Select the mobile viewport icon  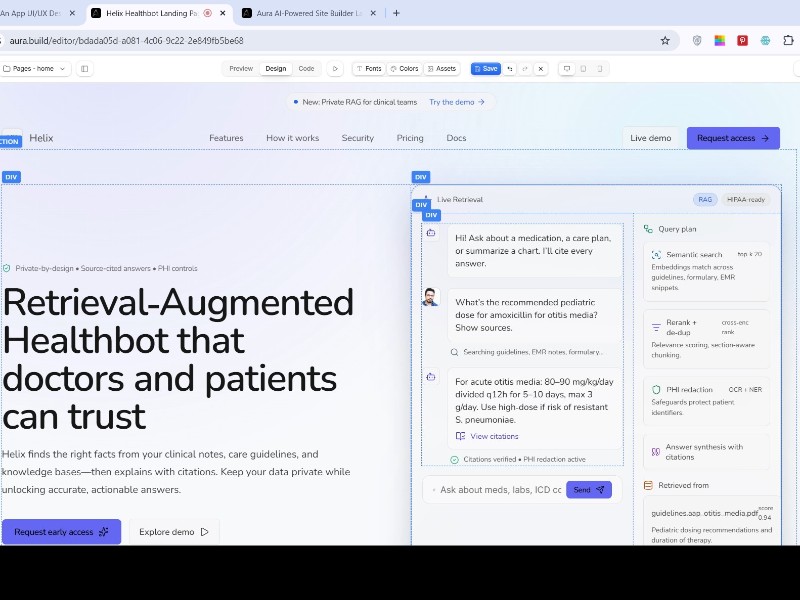tap(599, 69)
